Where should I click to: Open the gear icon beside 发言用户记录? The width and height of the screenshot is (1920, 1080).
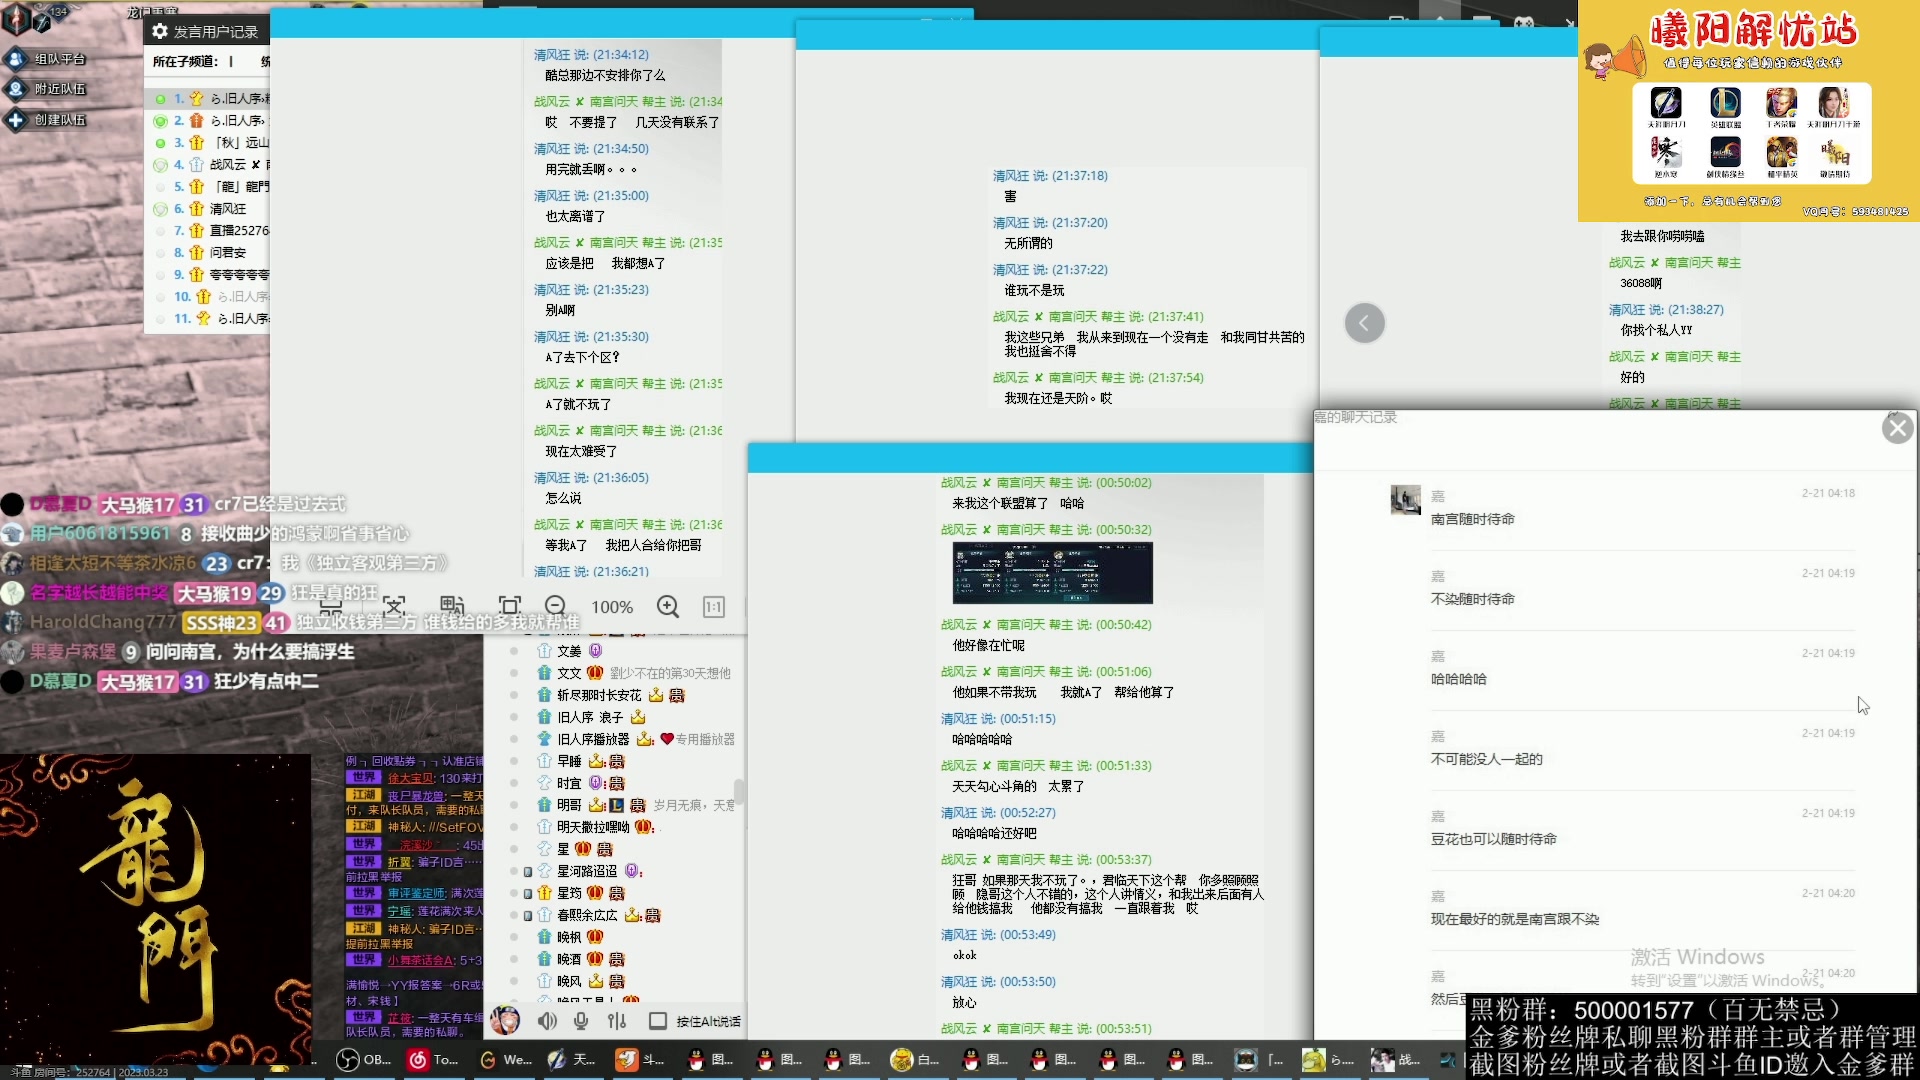(x=160, y=31)
